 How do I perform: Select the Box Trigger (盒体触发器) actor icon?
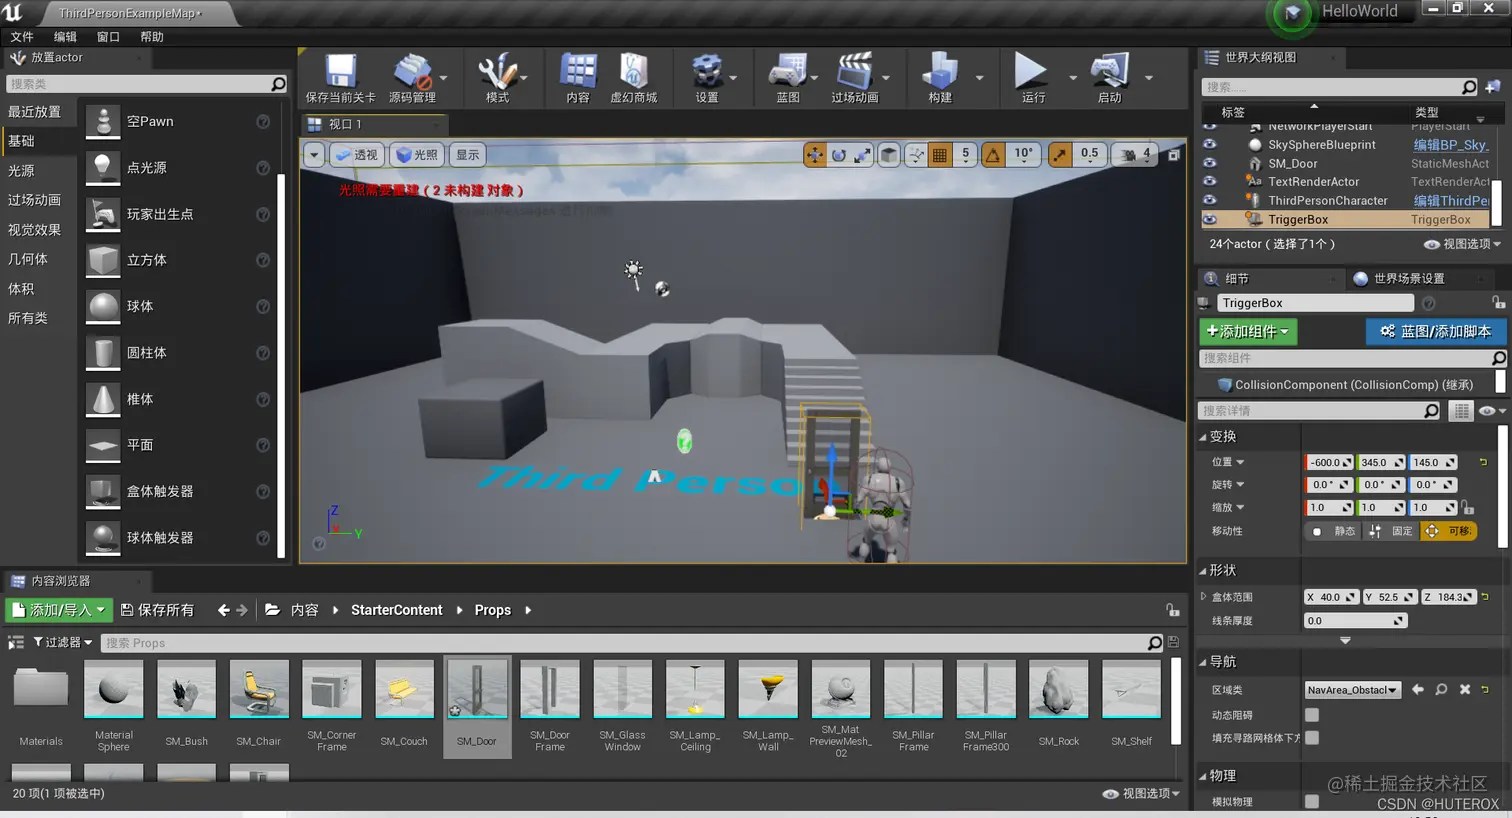tap(103, 491)
